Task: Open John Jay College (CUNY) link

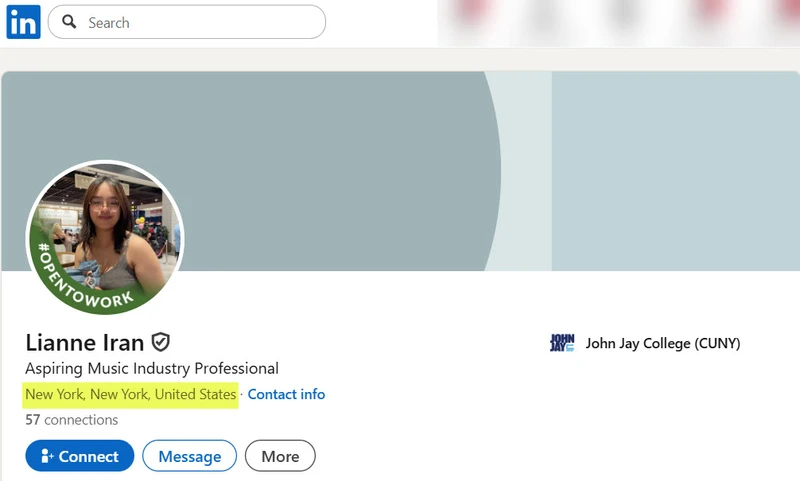Action: click(x=663, y=343)
